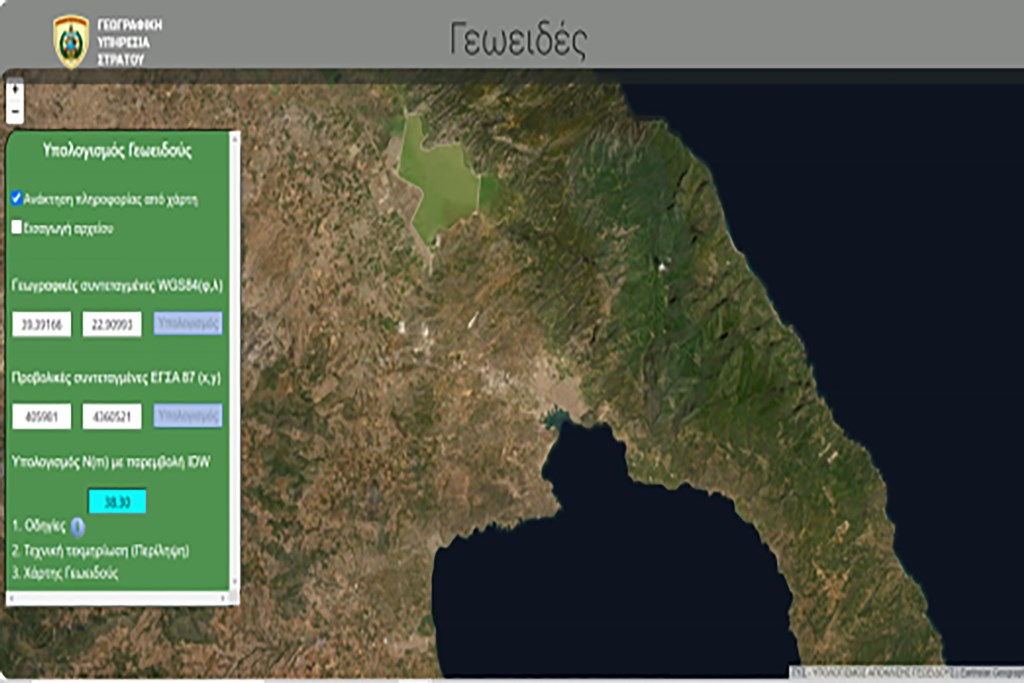Select the y coordinate field 4360521
The image size is (1024, 683).
(x=111, y=416)
